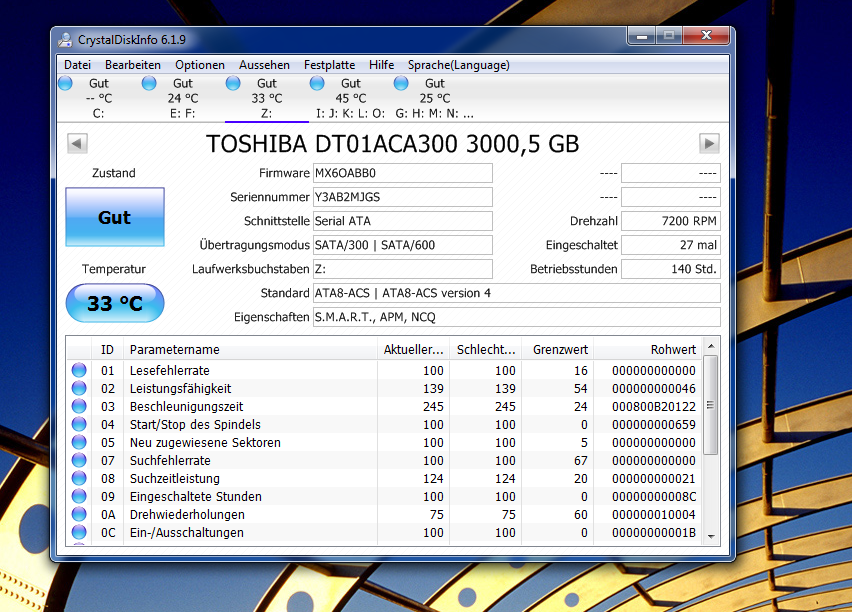Screen dimensions: 852x612
Task: Select the I: J: K: L: O: disk orb
Action: coord(317,83)
